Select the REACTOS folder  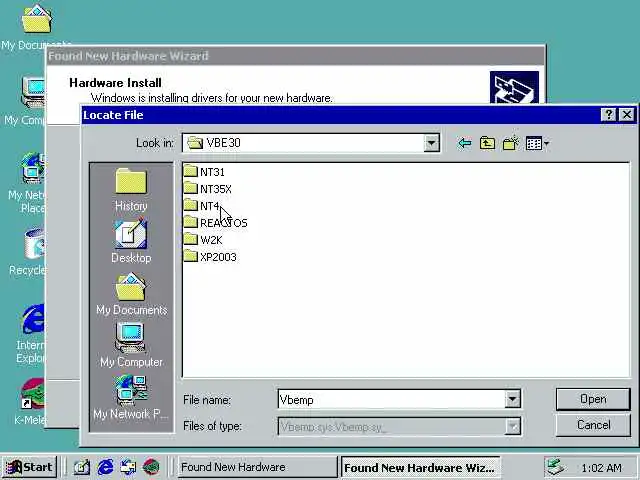click(x=216, y=222)
